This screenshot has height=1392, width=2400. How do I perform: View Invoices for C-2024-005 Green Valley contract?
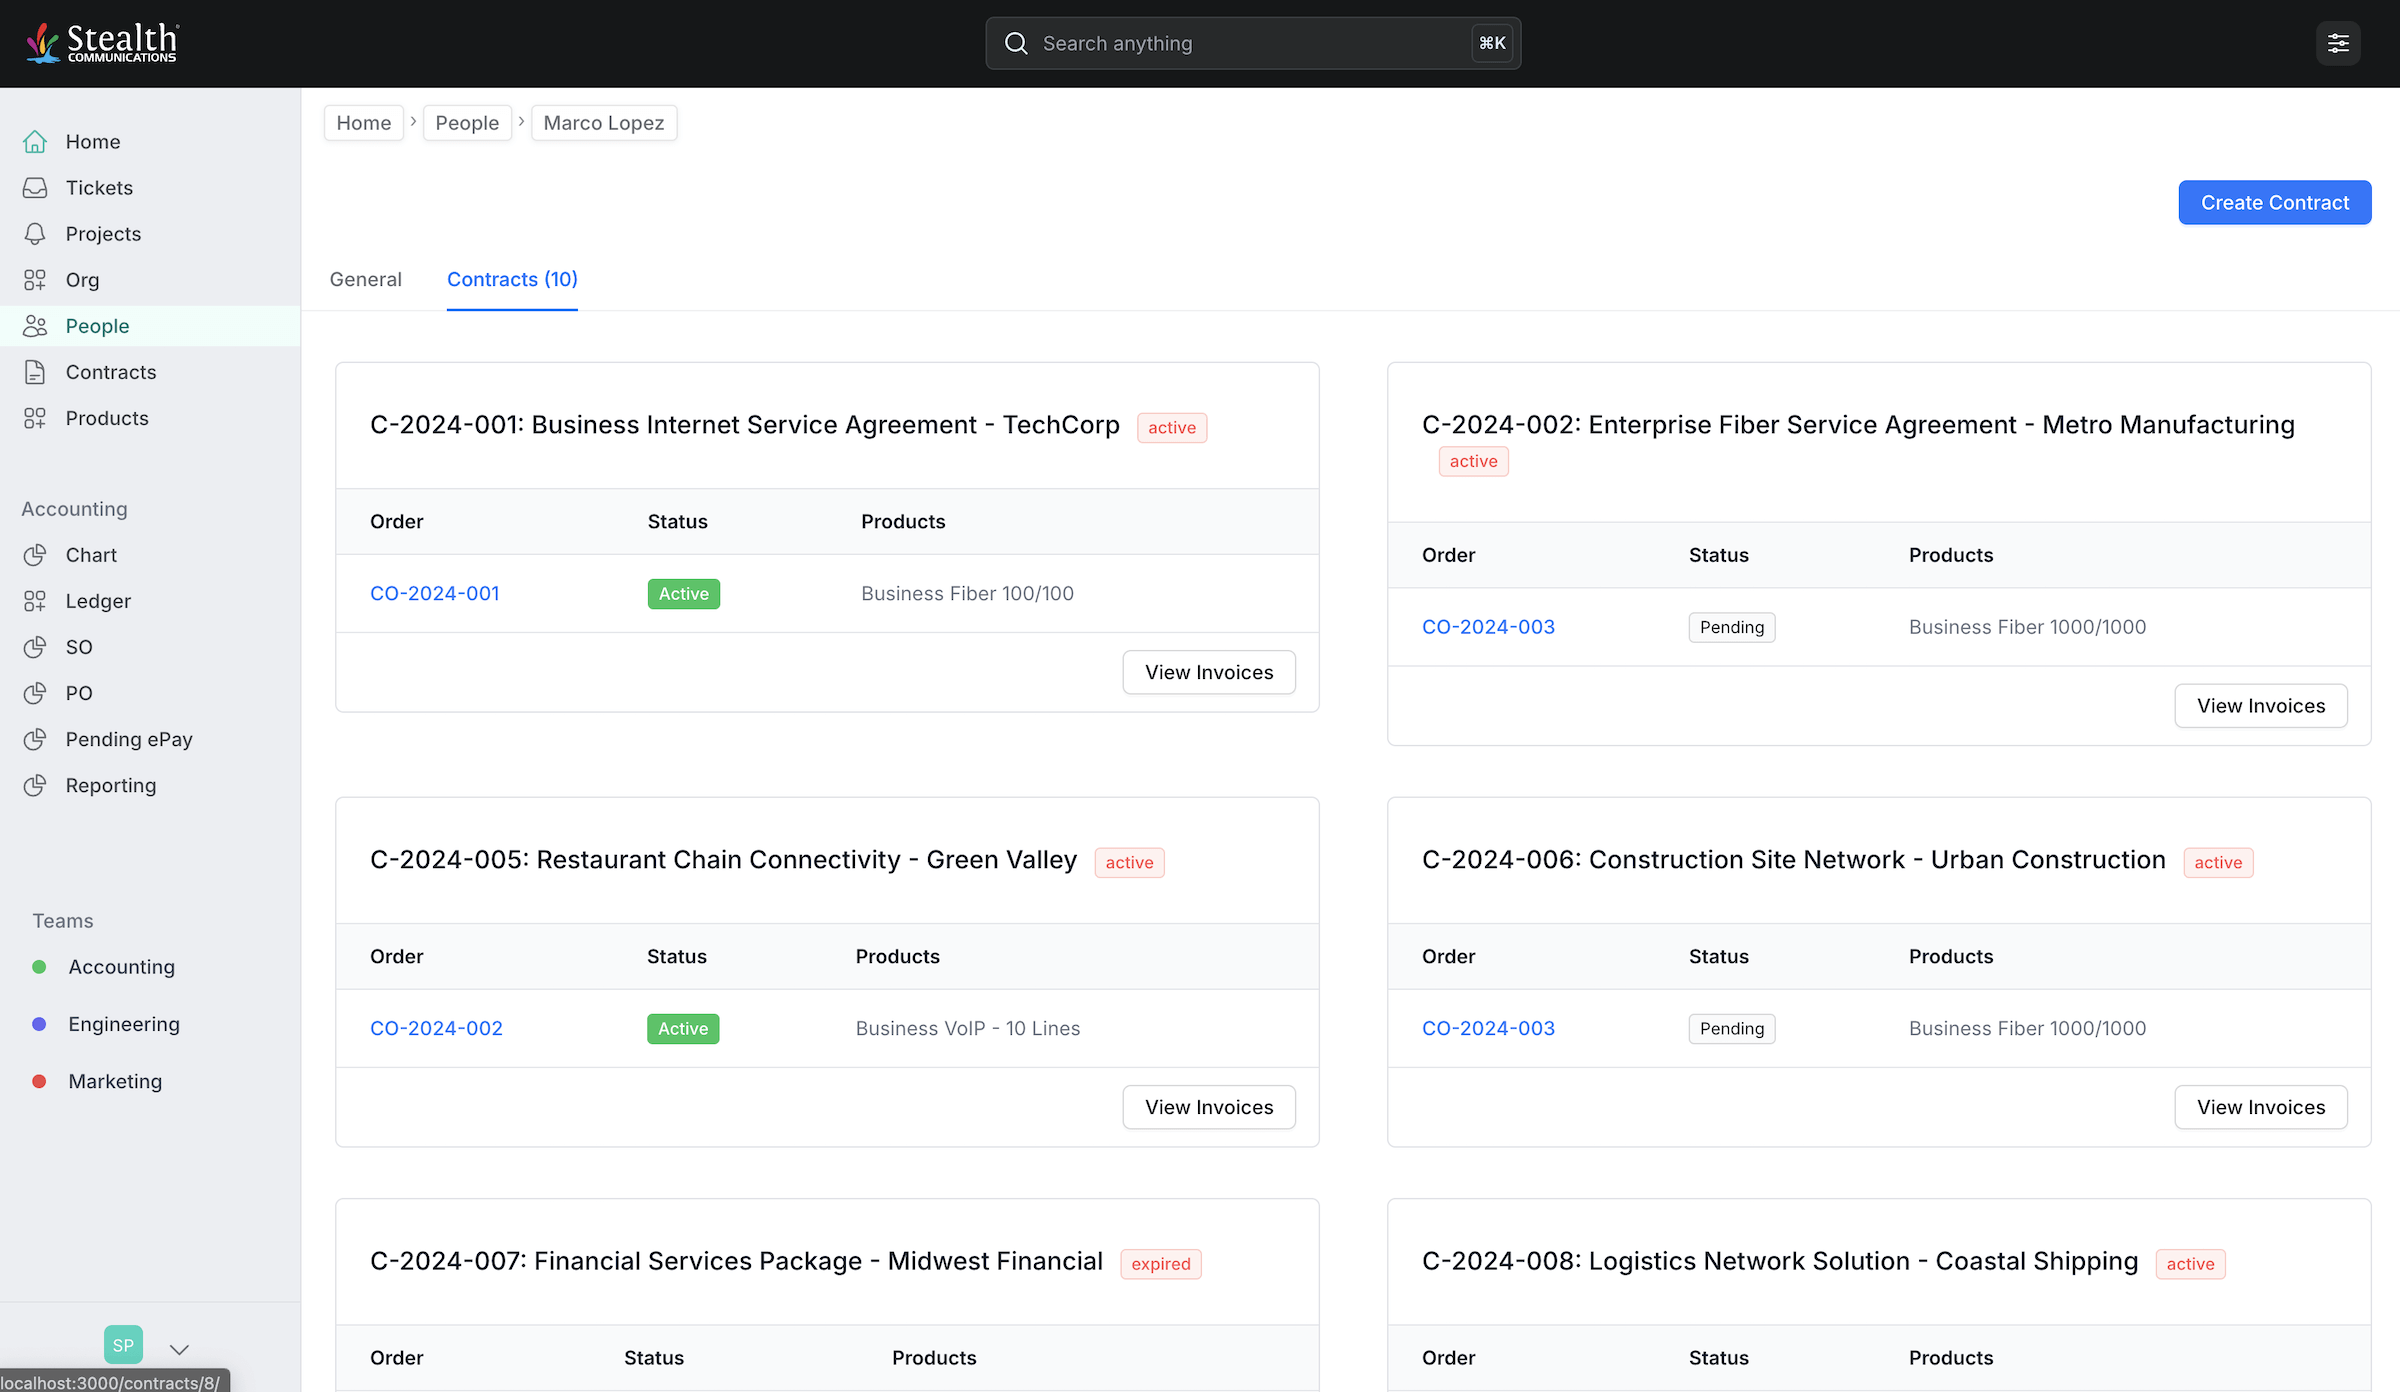pos(1208,1107)
